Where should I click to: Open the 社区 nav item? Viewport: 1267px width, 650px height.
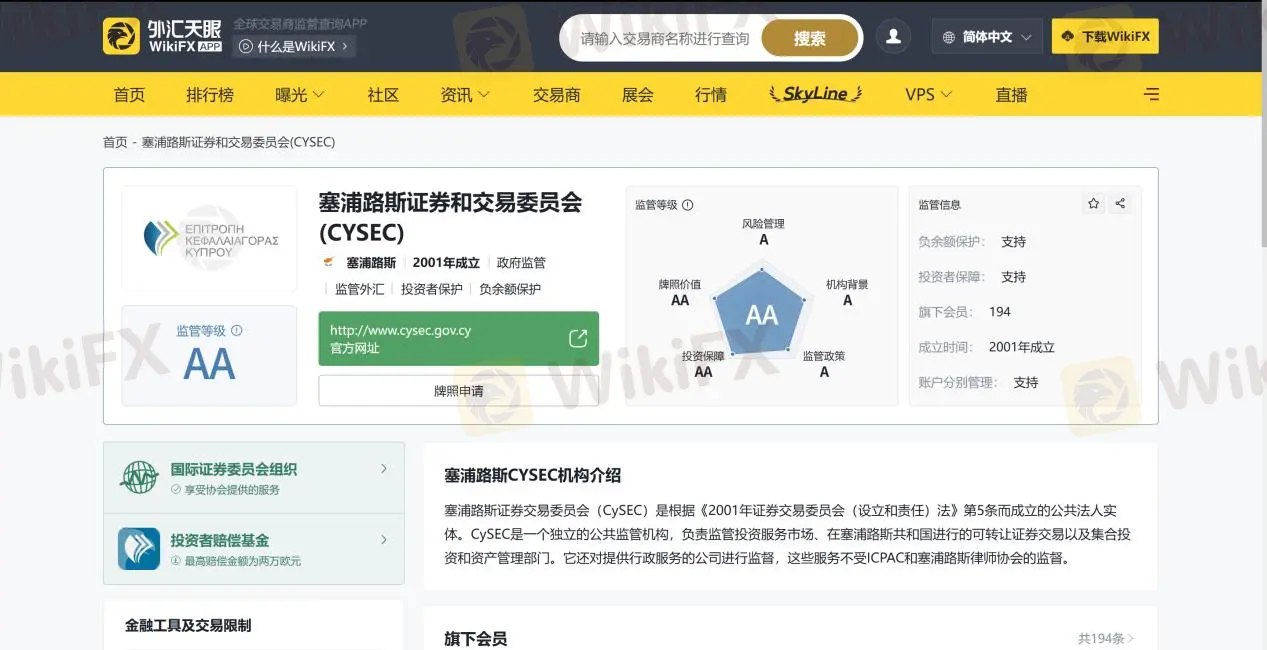[383, 94]
